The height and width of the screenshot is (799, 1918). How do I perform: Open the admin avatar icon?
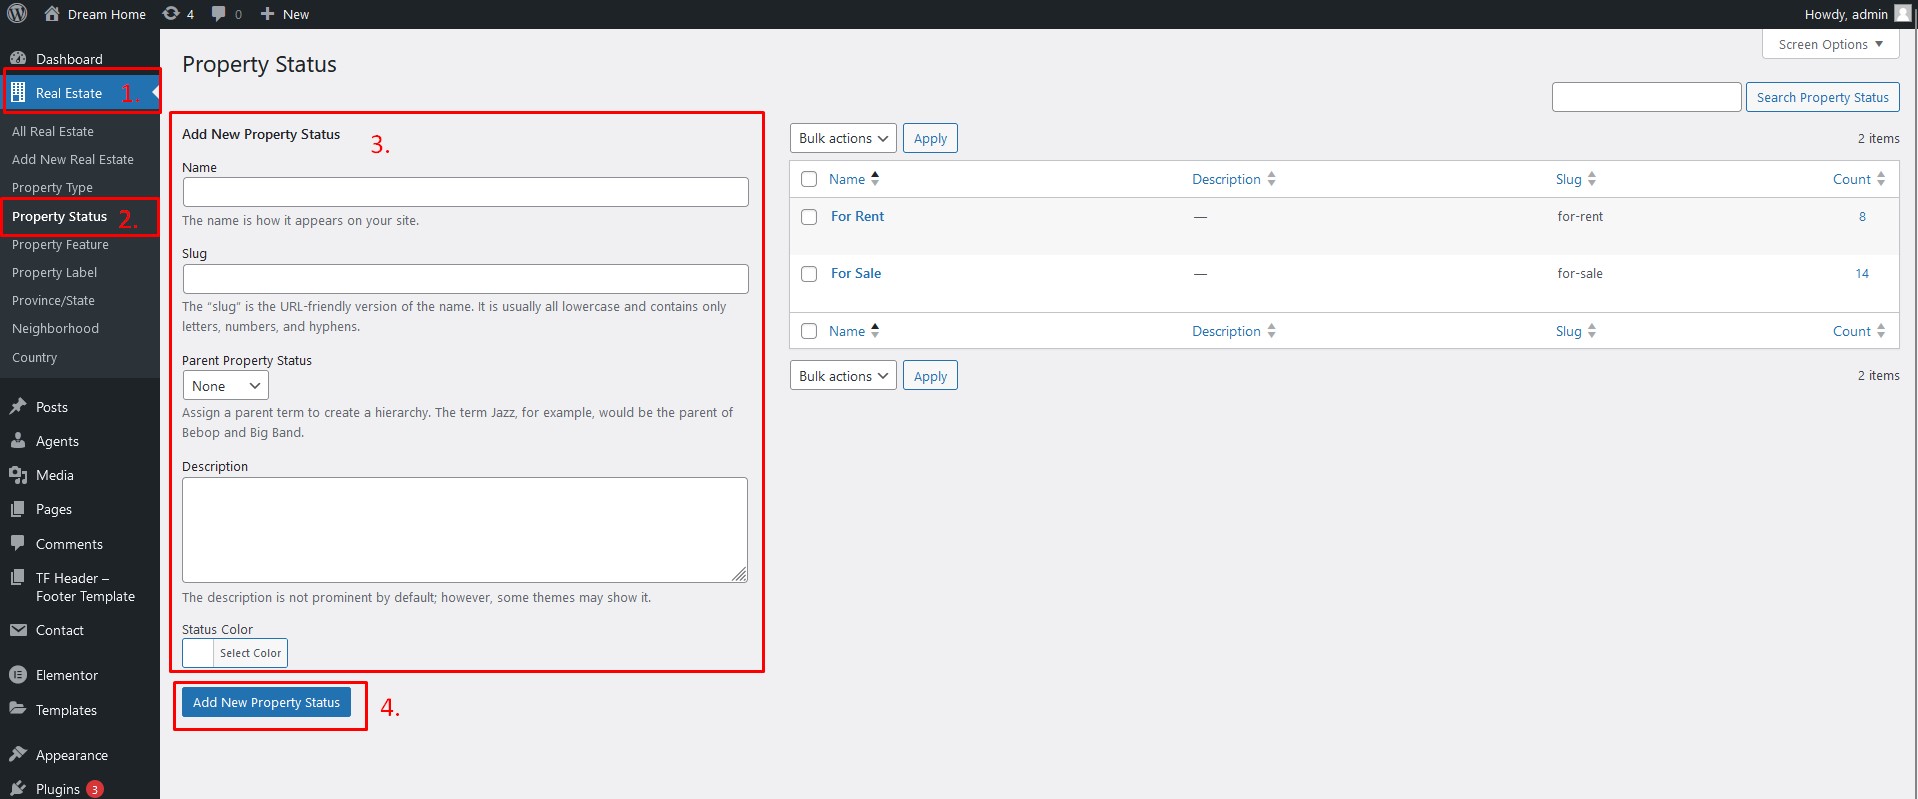coord(1902,14)
